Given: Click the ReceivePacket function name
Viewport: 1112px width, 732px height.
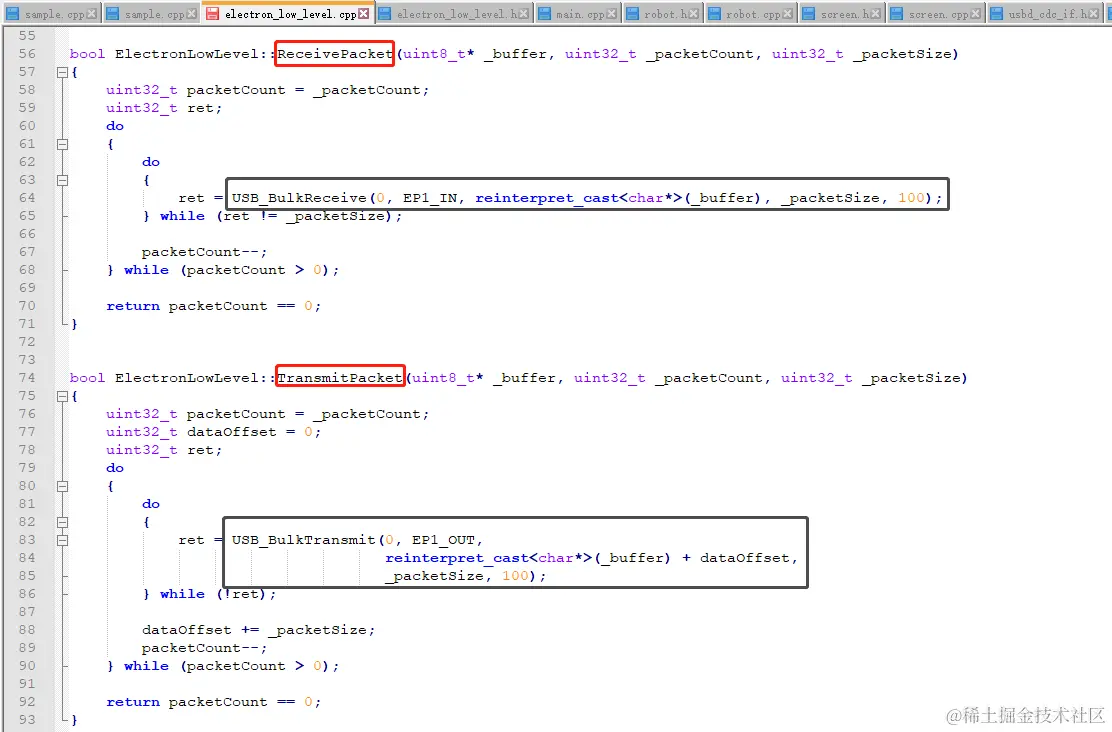Looking at the screenshot, I should point(335,54).
